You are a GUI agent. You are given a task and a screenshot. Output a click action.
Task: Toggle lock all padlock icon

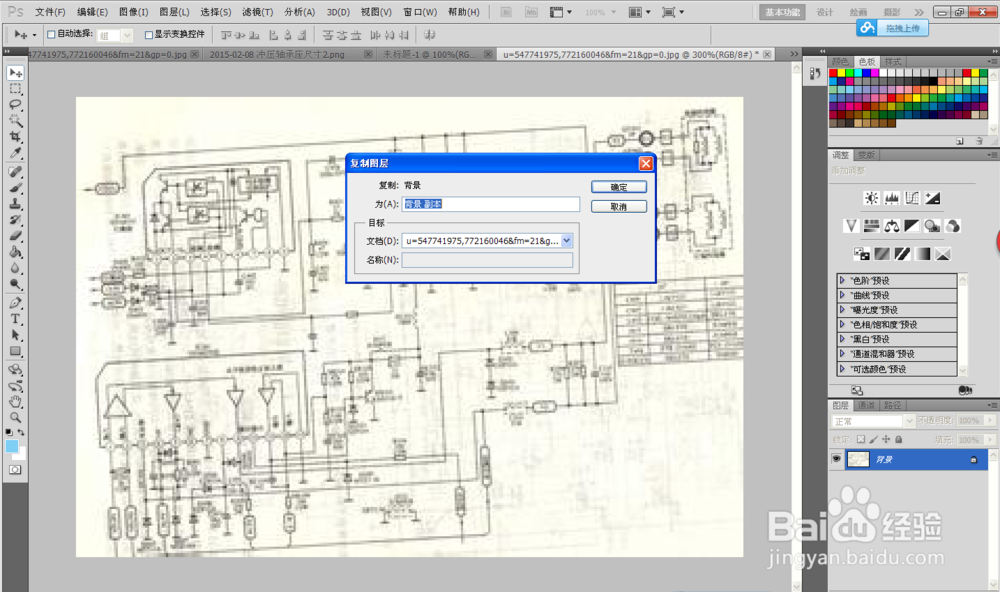pos(899,440)
